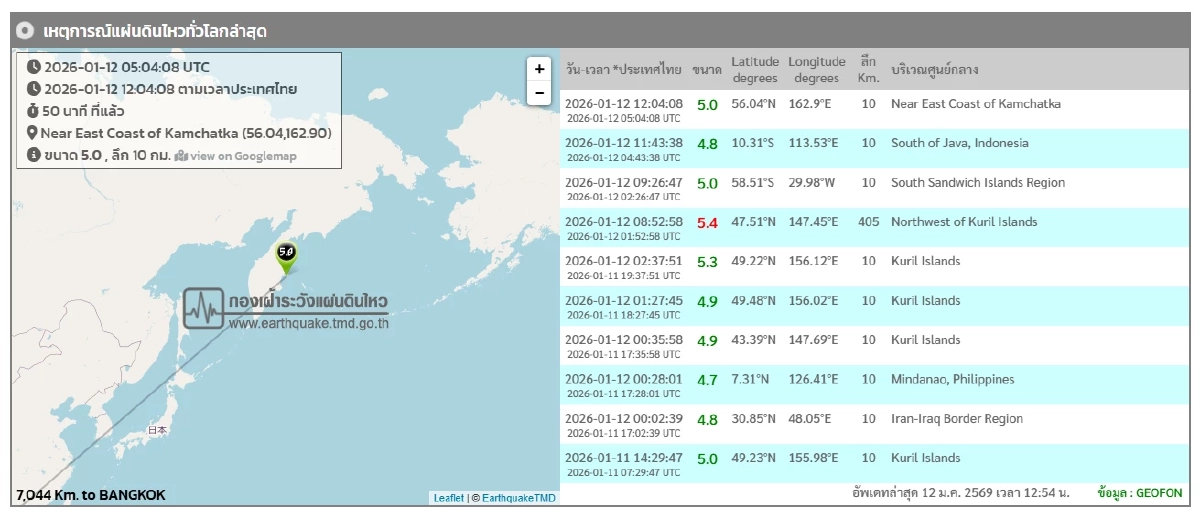1200x518 pixels.
Task: Click the map zoom in plus button
Action: 539,69
